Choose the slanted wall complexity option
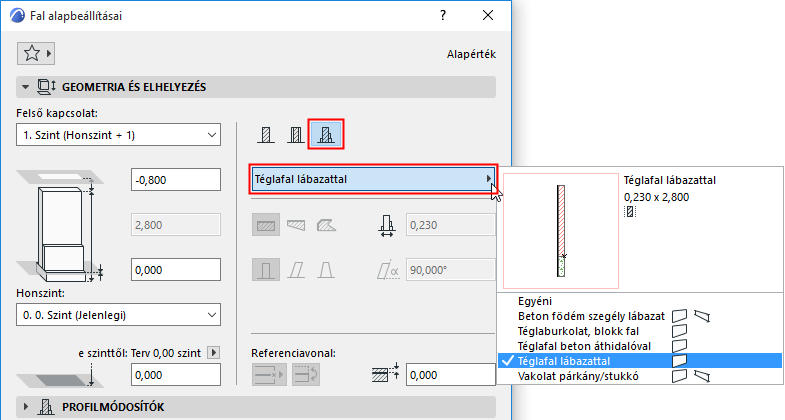785x420 pixels. (296, 269)
